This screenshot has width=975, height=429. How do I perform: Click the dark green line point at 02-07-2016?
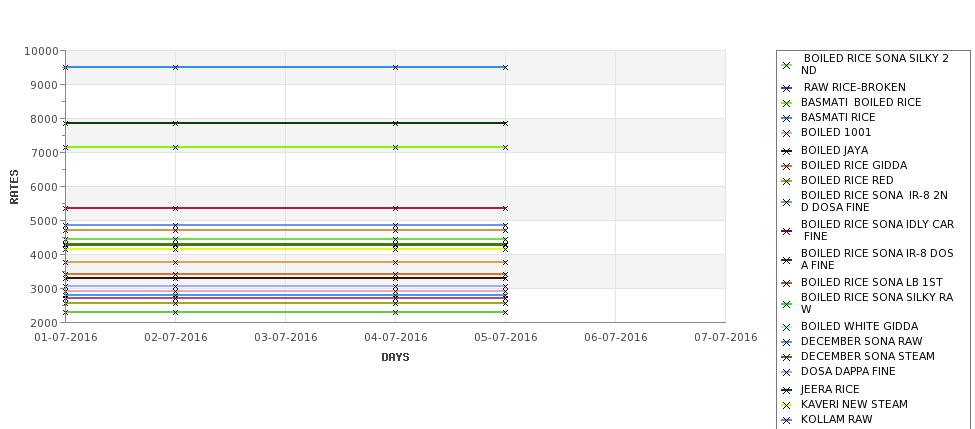175,123
